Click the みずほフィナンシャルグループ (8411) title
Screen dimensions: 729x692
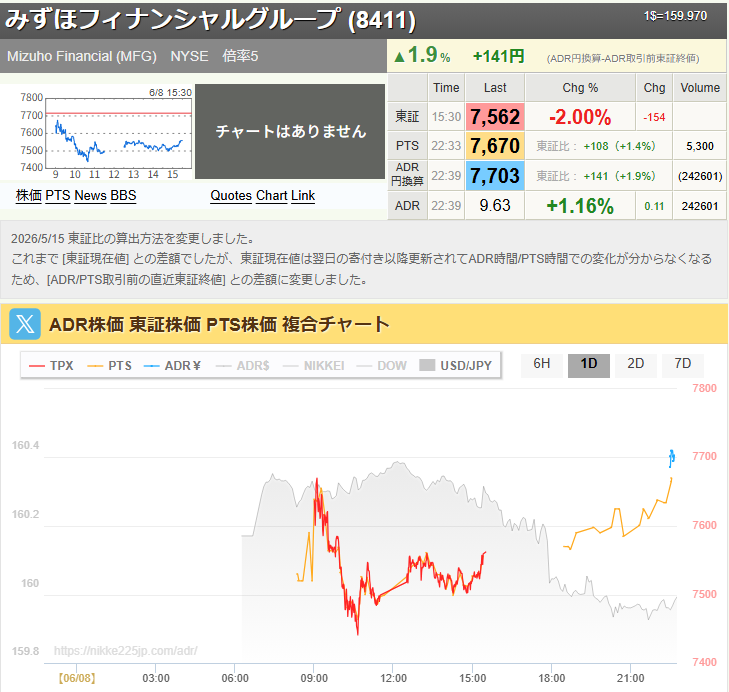point(210,20)
